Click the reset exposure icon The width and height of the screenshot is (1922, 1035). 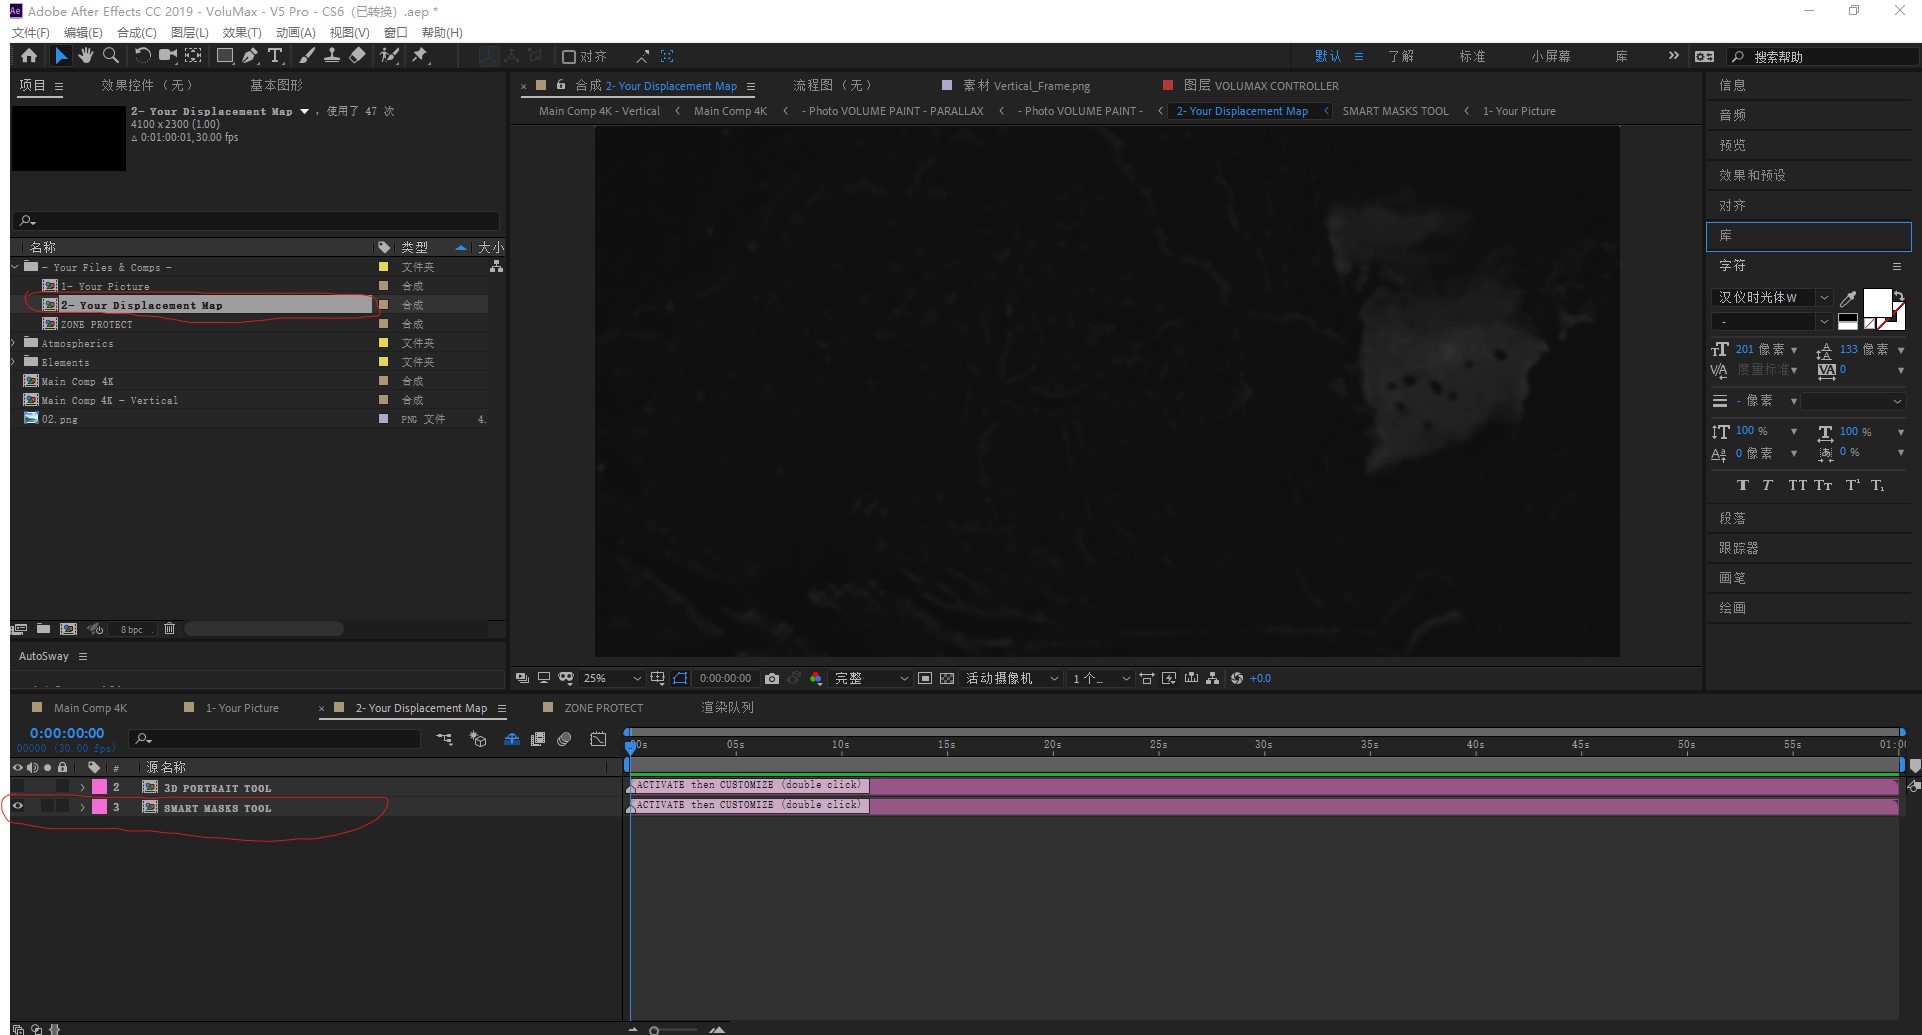tap(1237, 678)
